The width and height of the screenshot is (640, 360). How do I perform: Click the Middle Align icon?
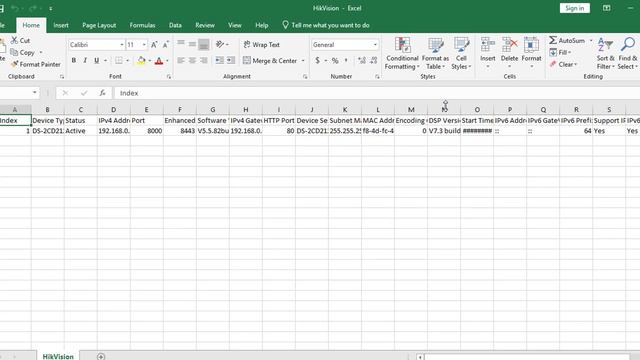(x=192, y=44)
